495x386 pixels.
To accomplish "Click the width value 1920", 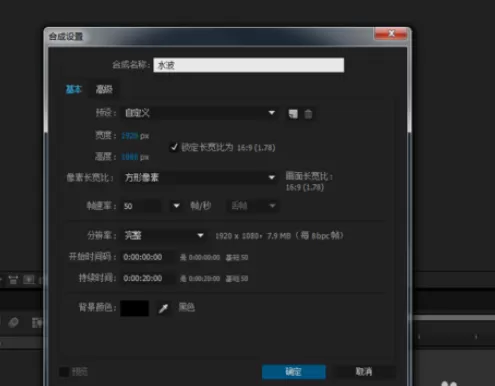I will pyautogui.click(x=130, y=136).
